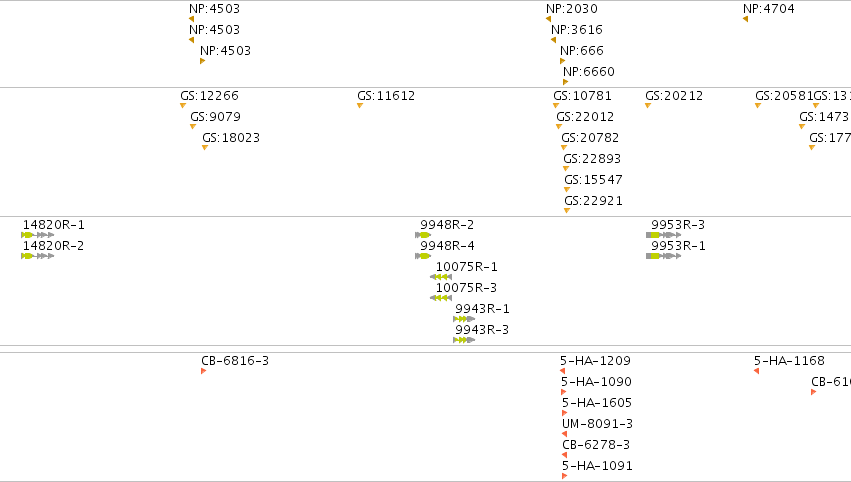This screenshot has height=482, width=851.
Task: Select the 5-HA-1168 red arrow marker
Action: [x=757, y=371]
